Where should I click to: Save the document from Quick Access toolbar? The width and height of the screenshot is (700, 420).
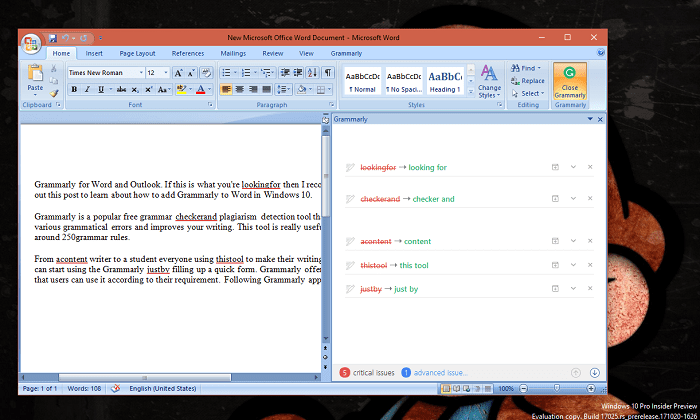point(53,38)
